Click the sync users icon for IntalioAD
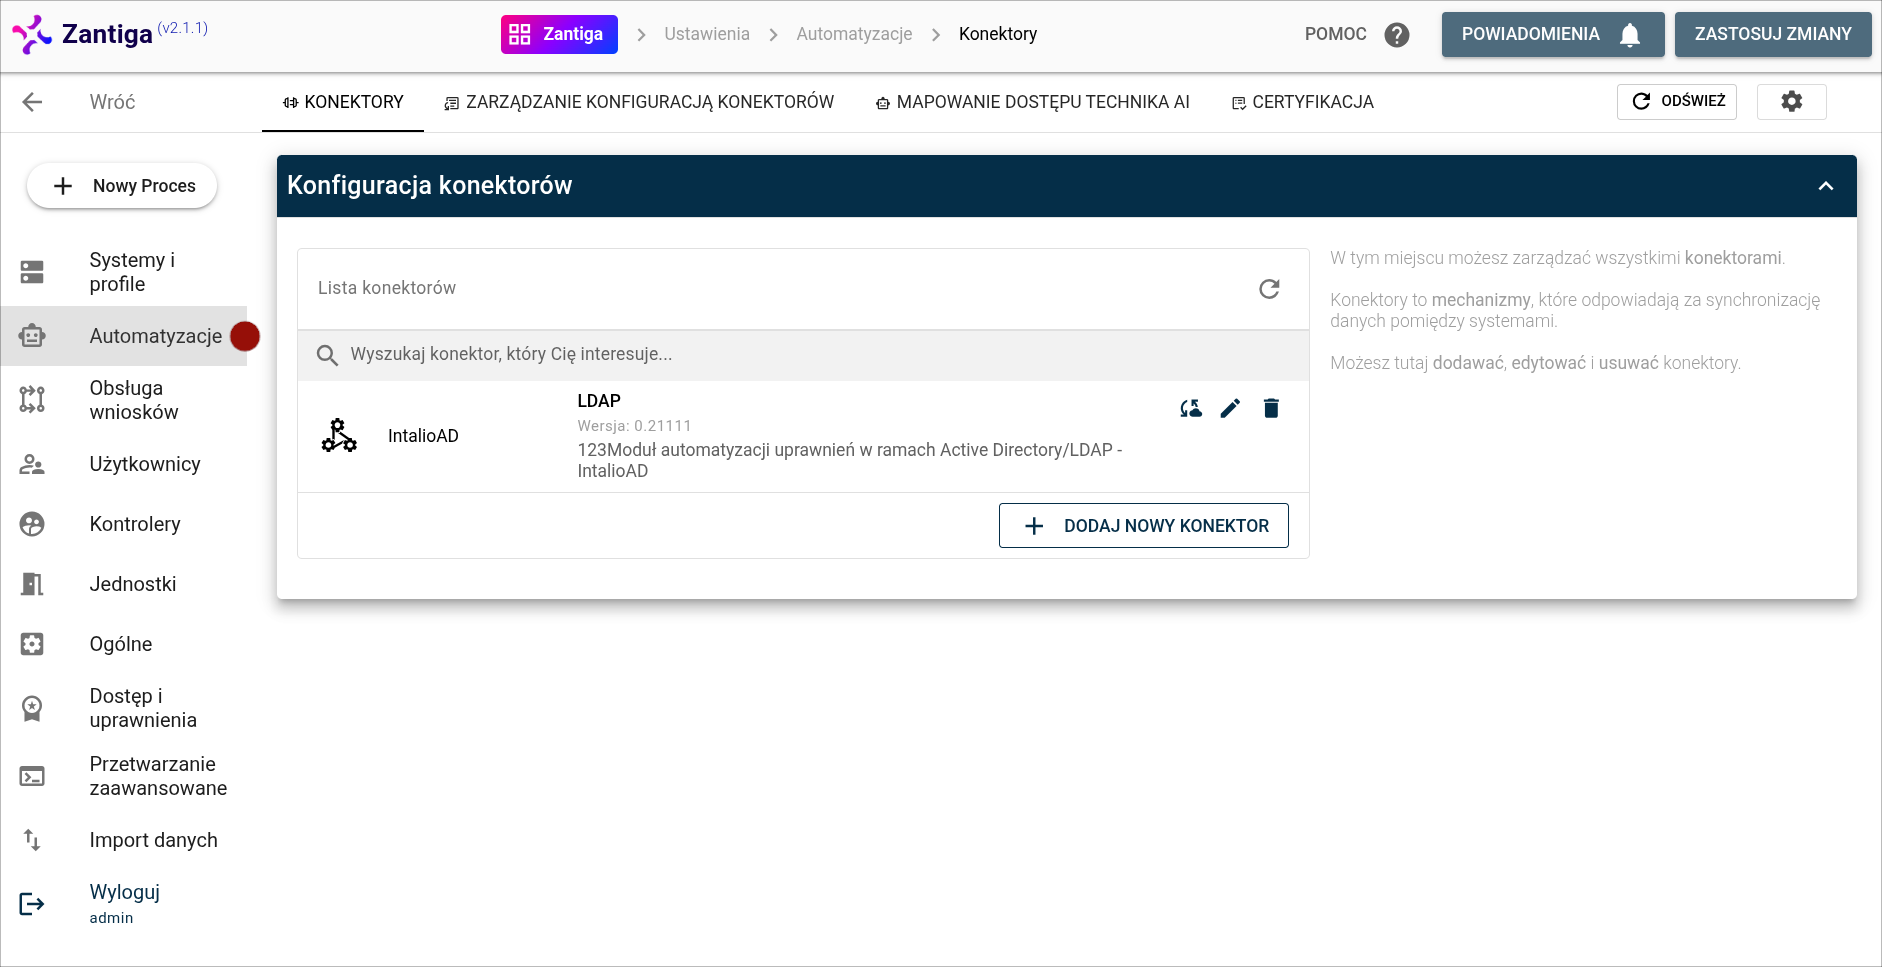Image resolution: width=1882 pixels, height=967 pixels. (1190, 408)
